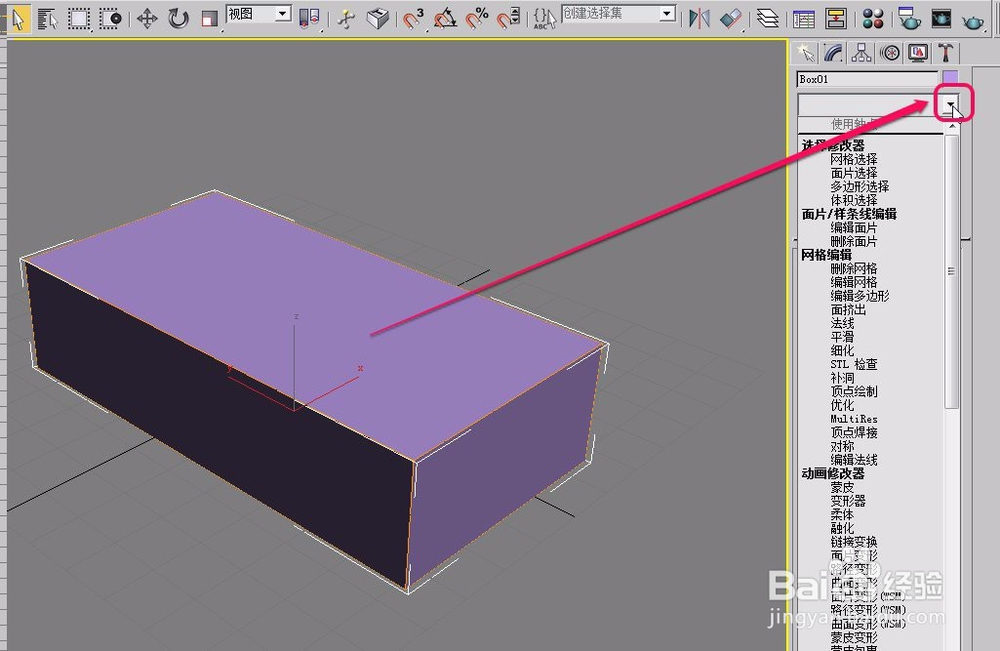
Task: Select 体积选择 modifier from the list
Action: [853, 200]
